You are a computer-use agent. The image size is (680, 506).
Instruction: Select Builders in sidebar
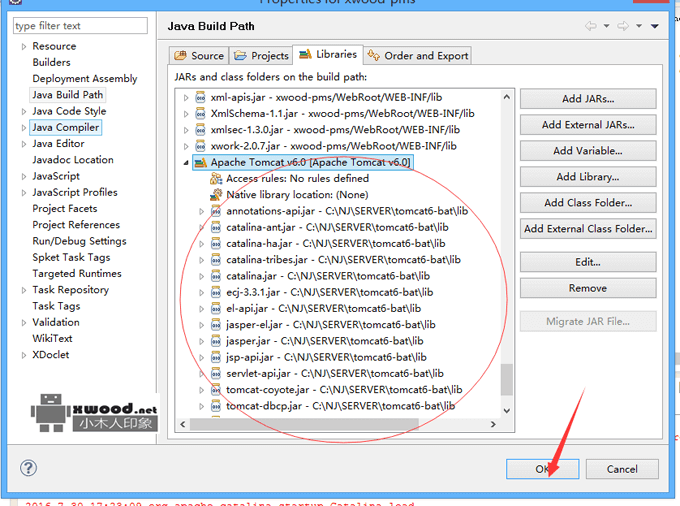coord(51,62)
